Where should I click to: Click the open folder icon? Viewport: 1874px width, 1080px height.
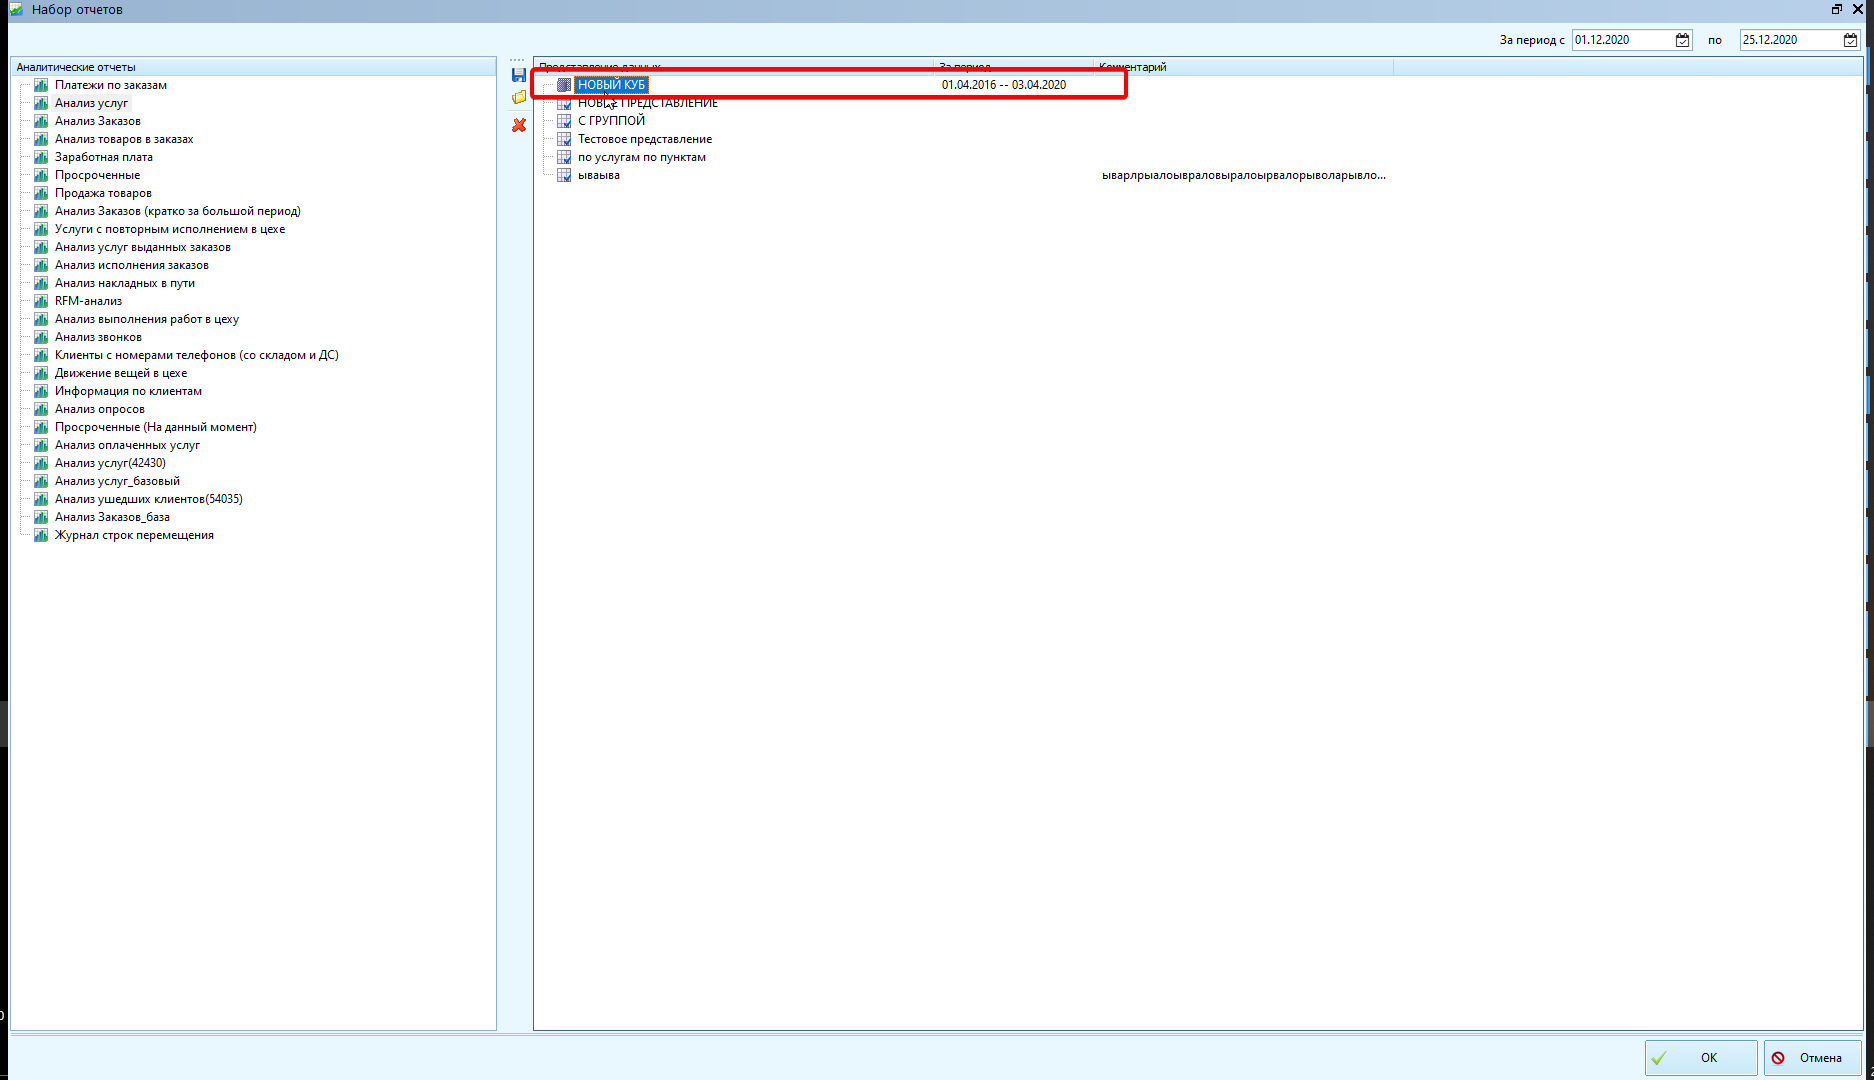(x=518, y=98)
